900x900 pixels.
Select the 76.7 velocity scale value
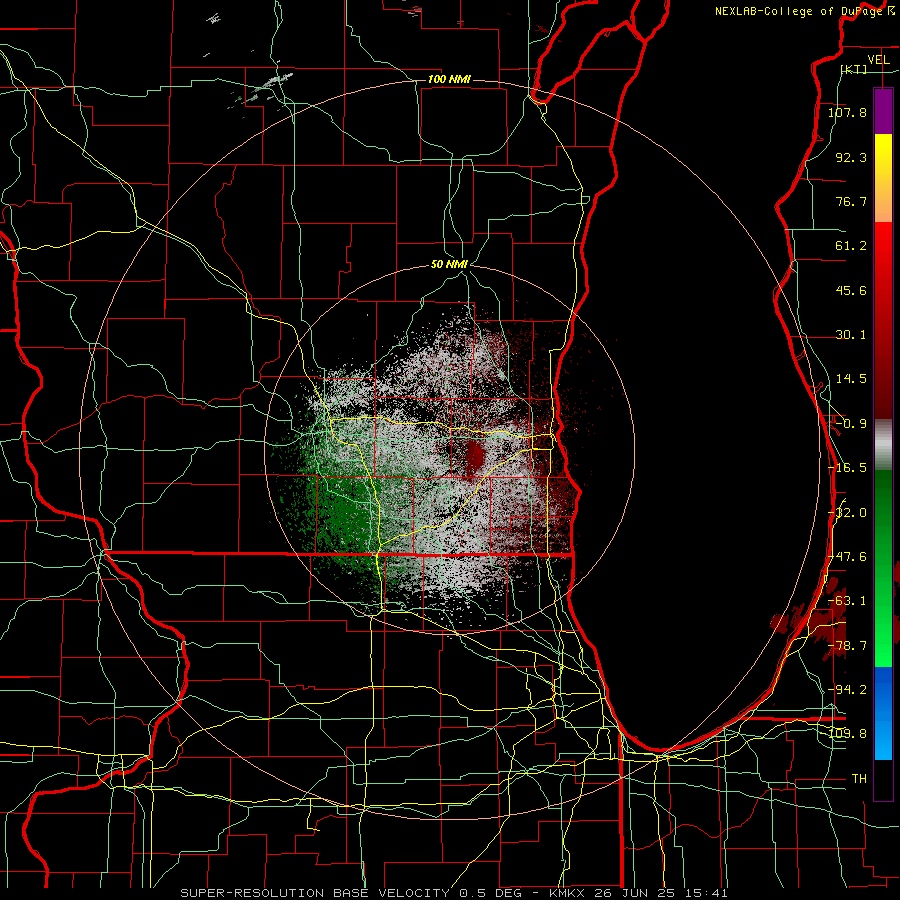851,201
